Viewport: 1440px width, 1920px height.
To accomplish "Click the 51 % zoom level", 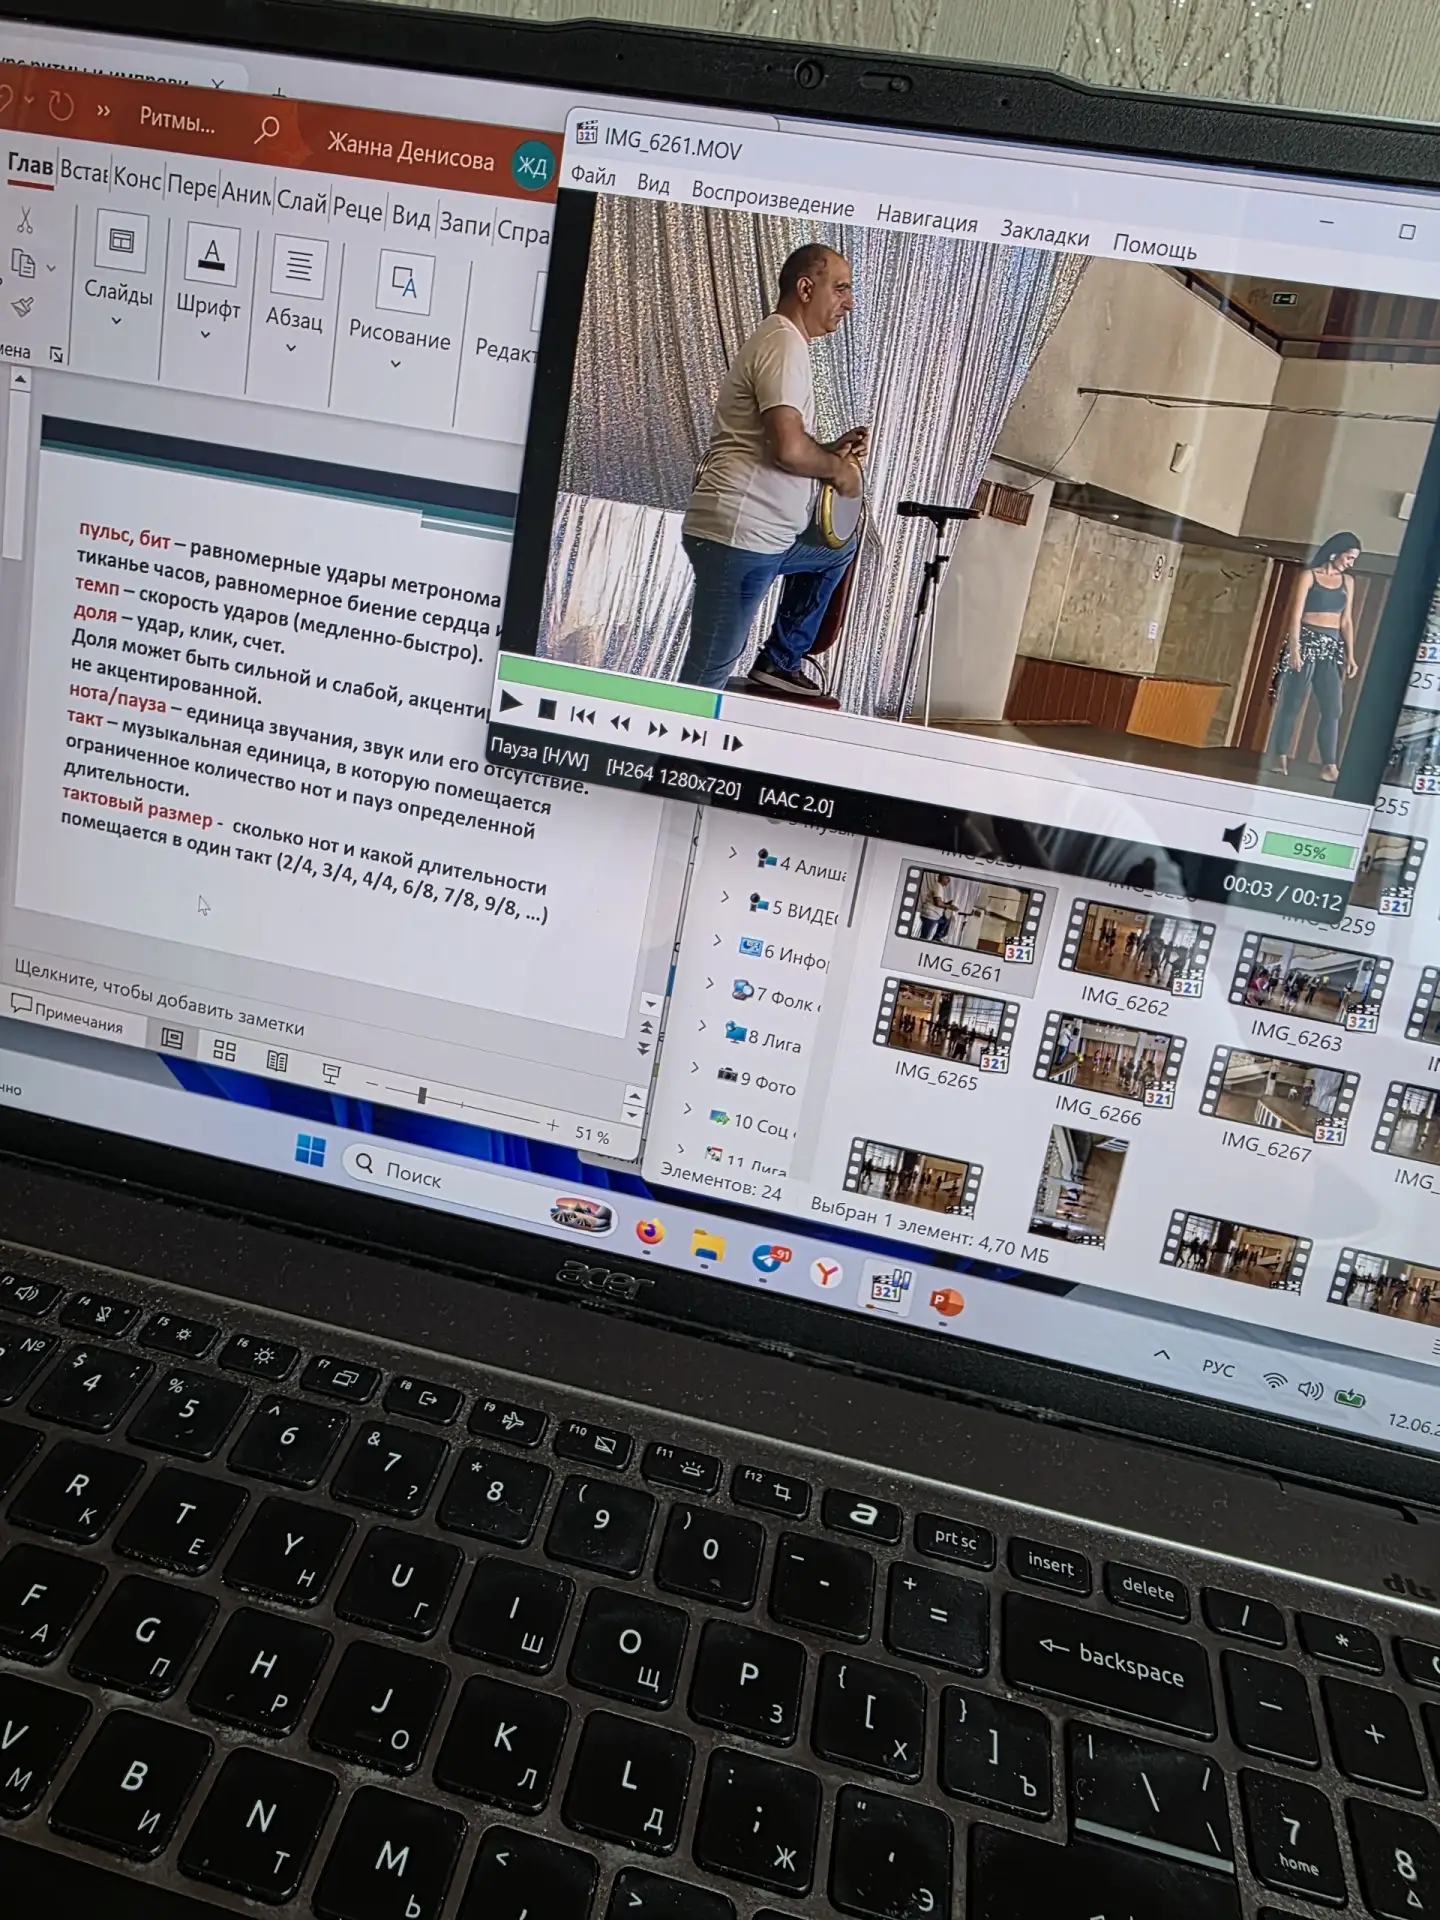I will coord(592,1135).
